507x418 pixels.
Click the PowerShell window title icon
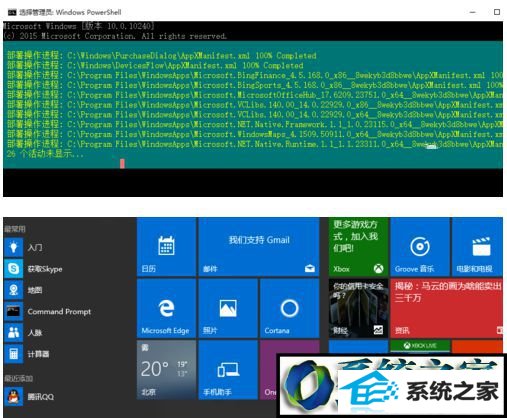12,12
